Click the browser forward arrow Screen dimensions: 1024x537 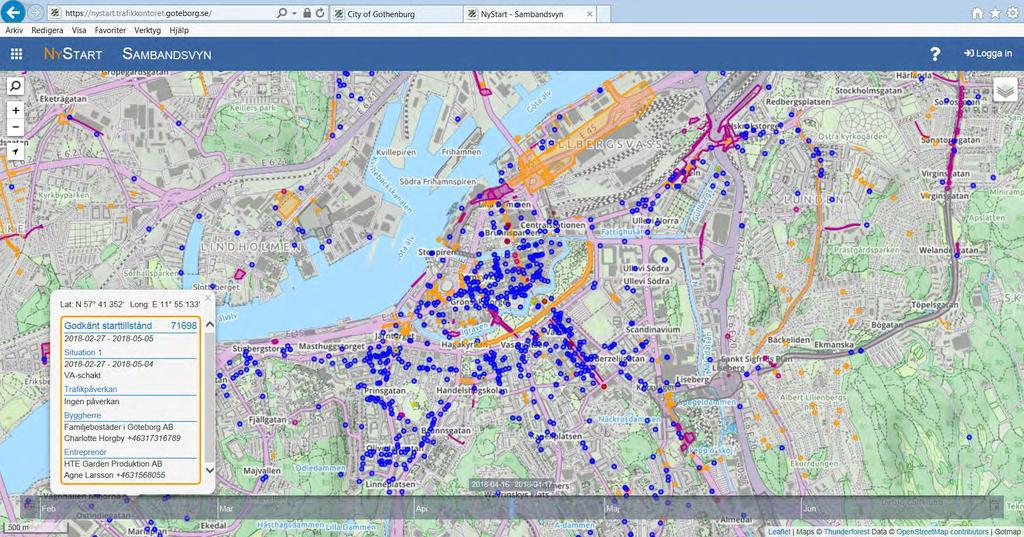tap(36, 12)
